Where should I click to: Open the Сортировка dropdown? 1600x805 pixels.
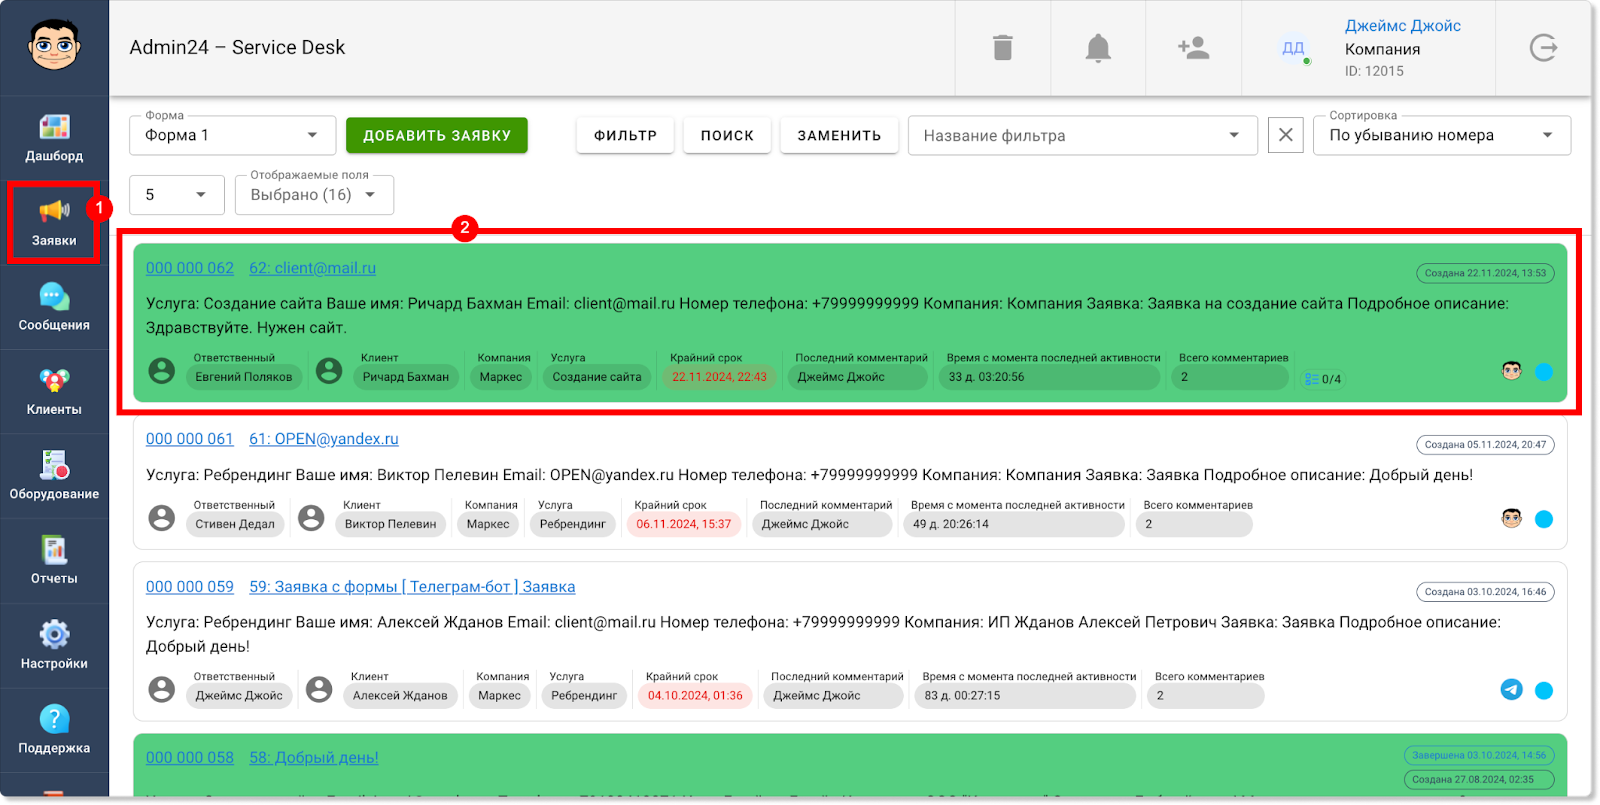pos(1442,135)
